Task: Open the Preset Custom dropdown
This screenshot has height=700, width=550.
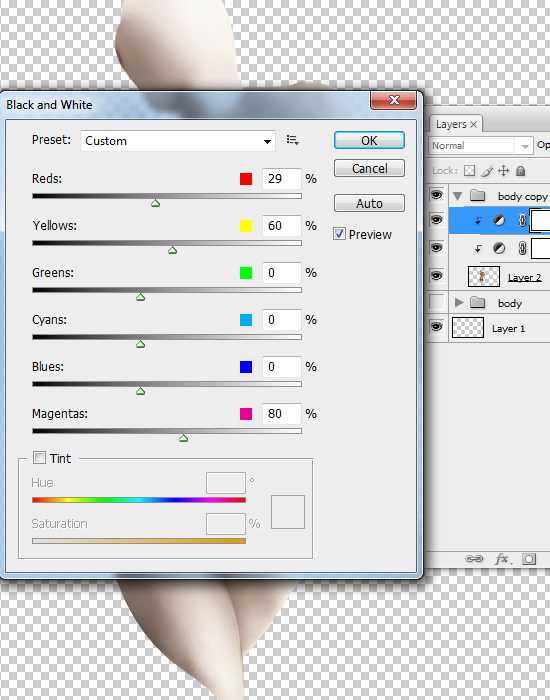Action: 178,141
